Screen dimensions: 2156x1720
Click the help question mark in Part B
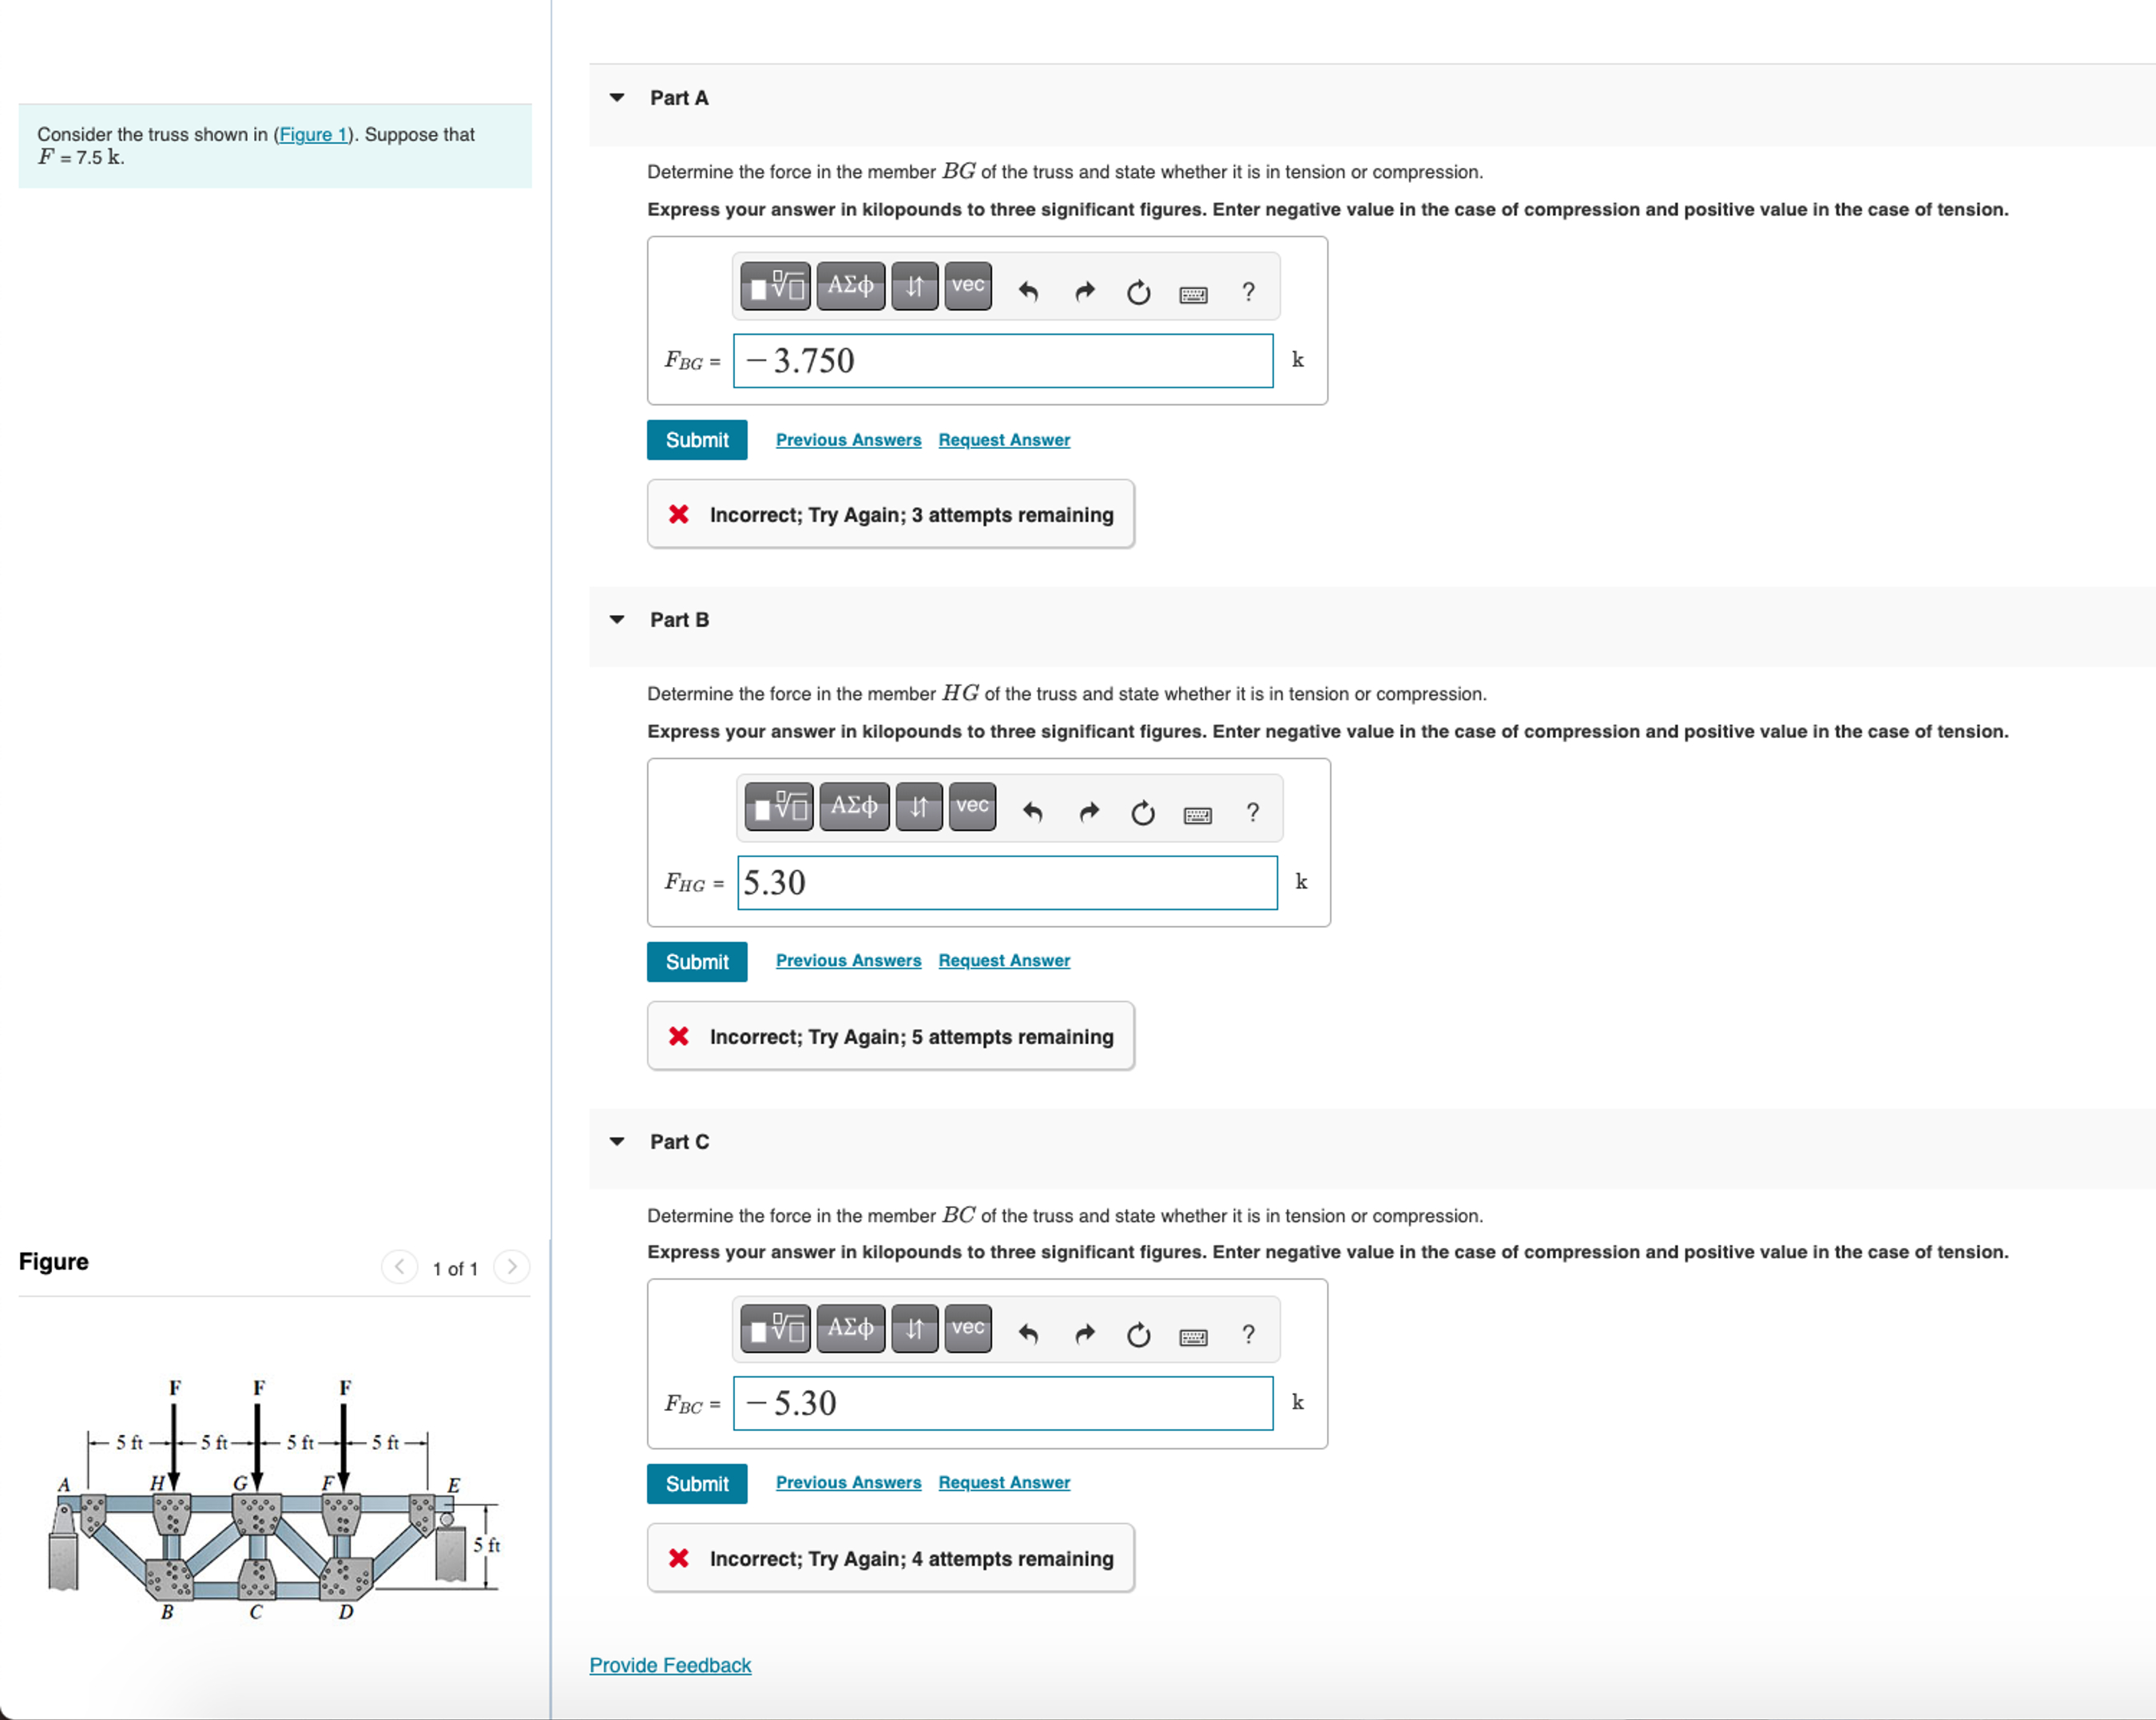click(1252, 812)
